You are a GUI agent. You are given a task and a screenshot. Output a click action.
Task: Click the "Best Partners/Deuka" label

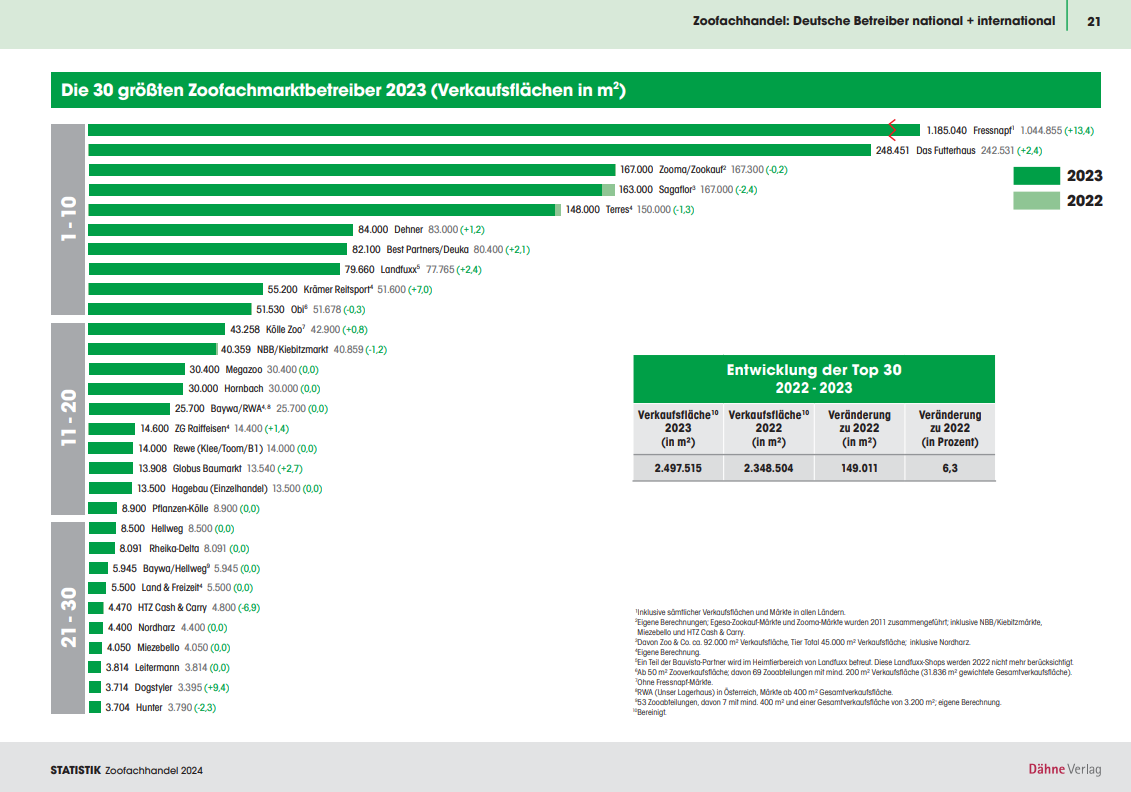[428, 250]
